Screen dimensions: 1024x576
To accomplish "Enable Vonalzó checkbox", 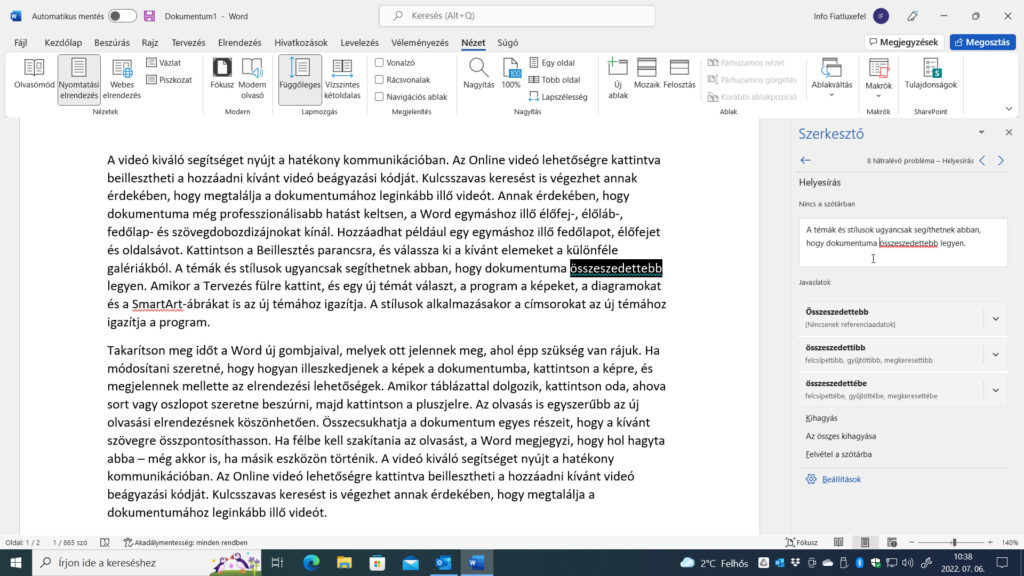I will (x=379, y=63).
